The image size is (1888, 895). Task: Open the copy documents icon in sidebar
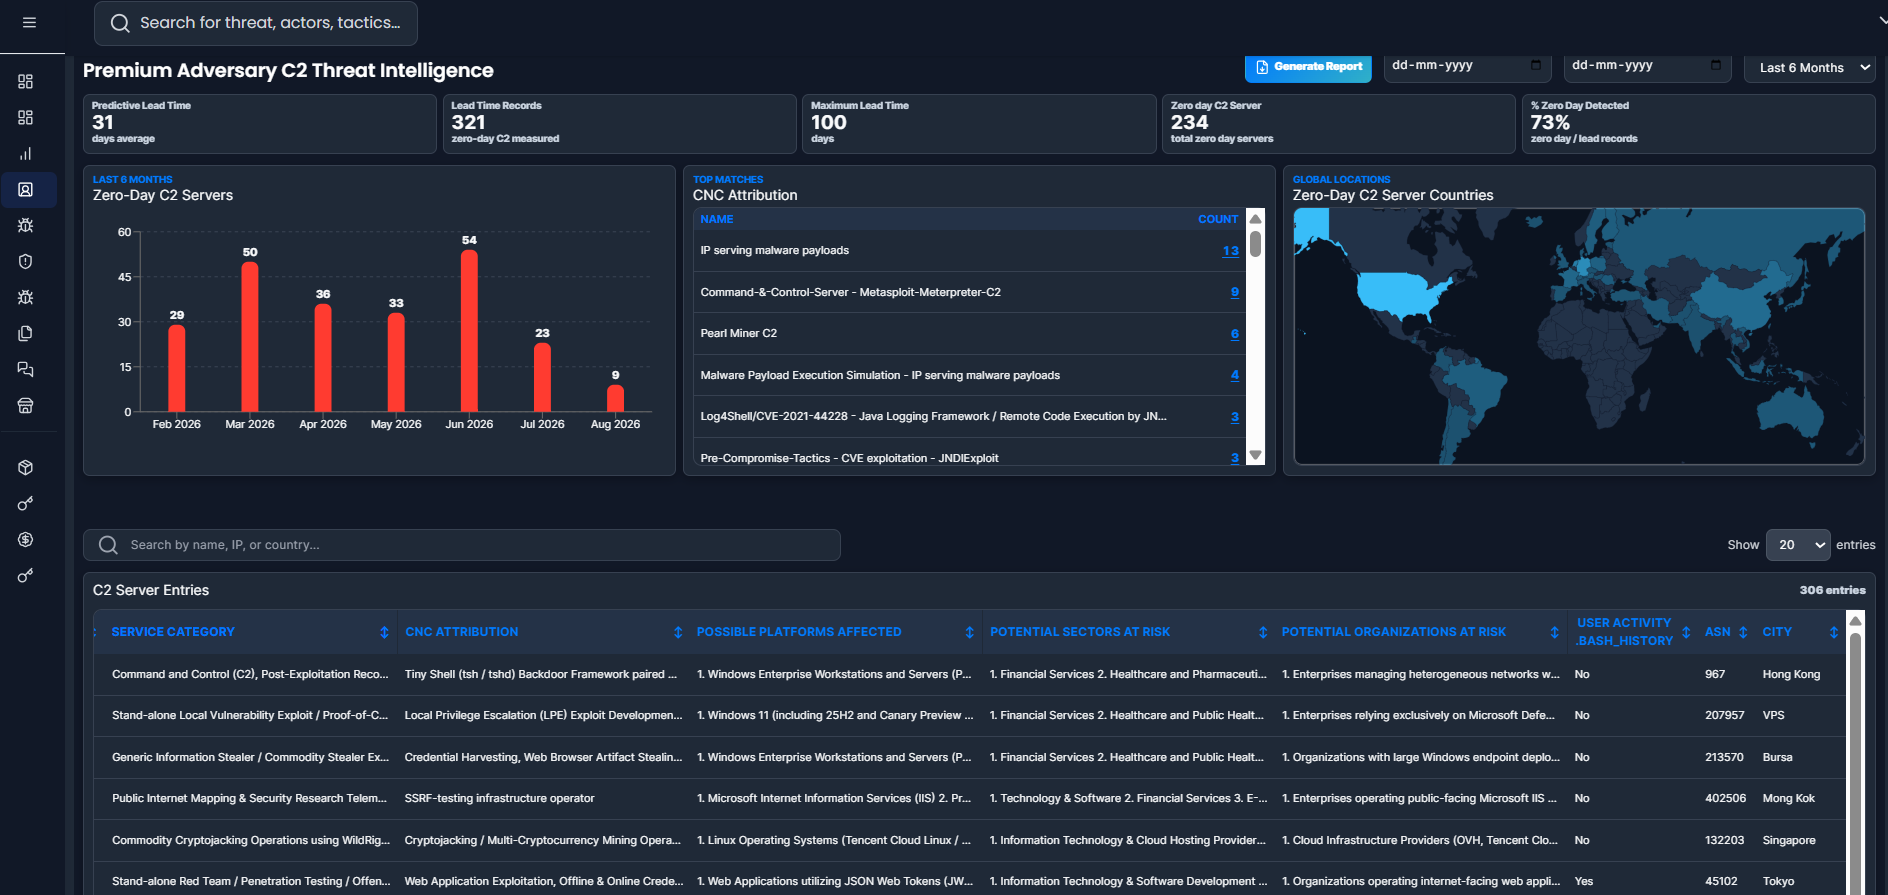coord(26,333)
